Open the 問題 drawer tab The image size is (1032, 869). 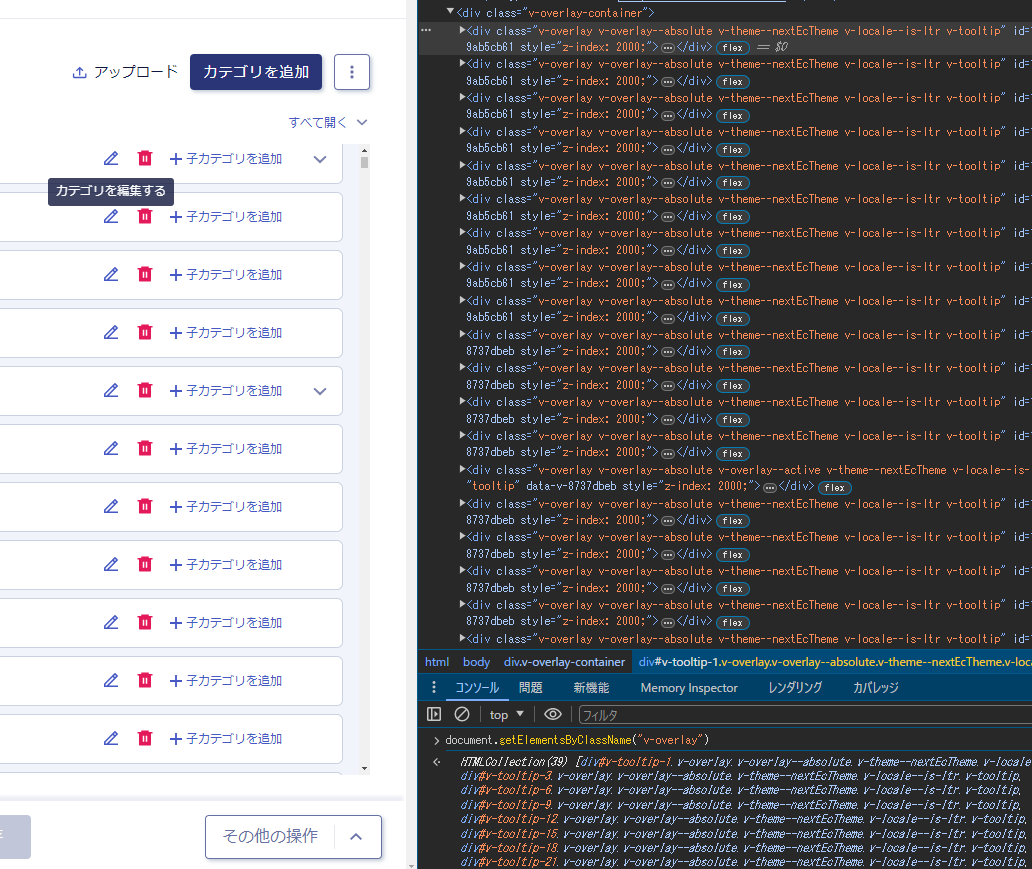[530, 687]
